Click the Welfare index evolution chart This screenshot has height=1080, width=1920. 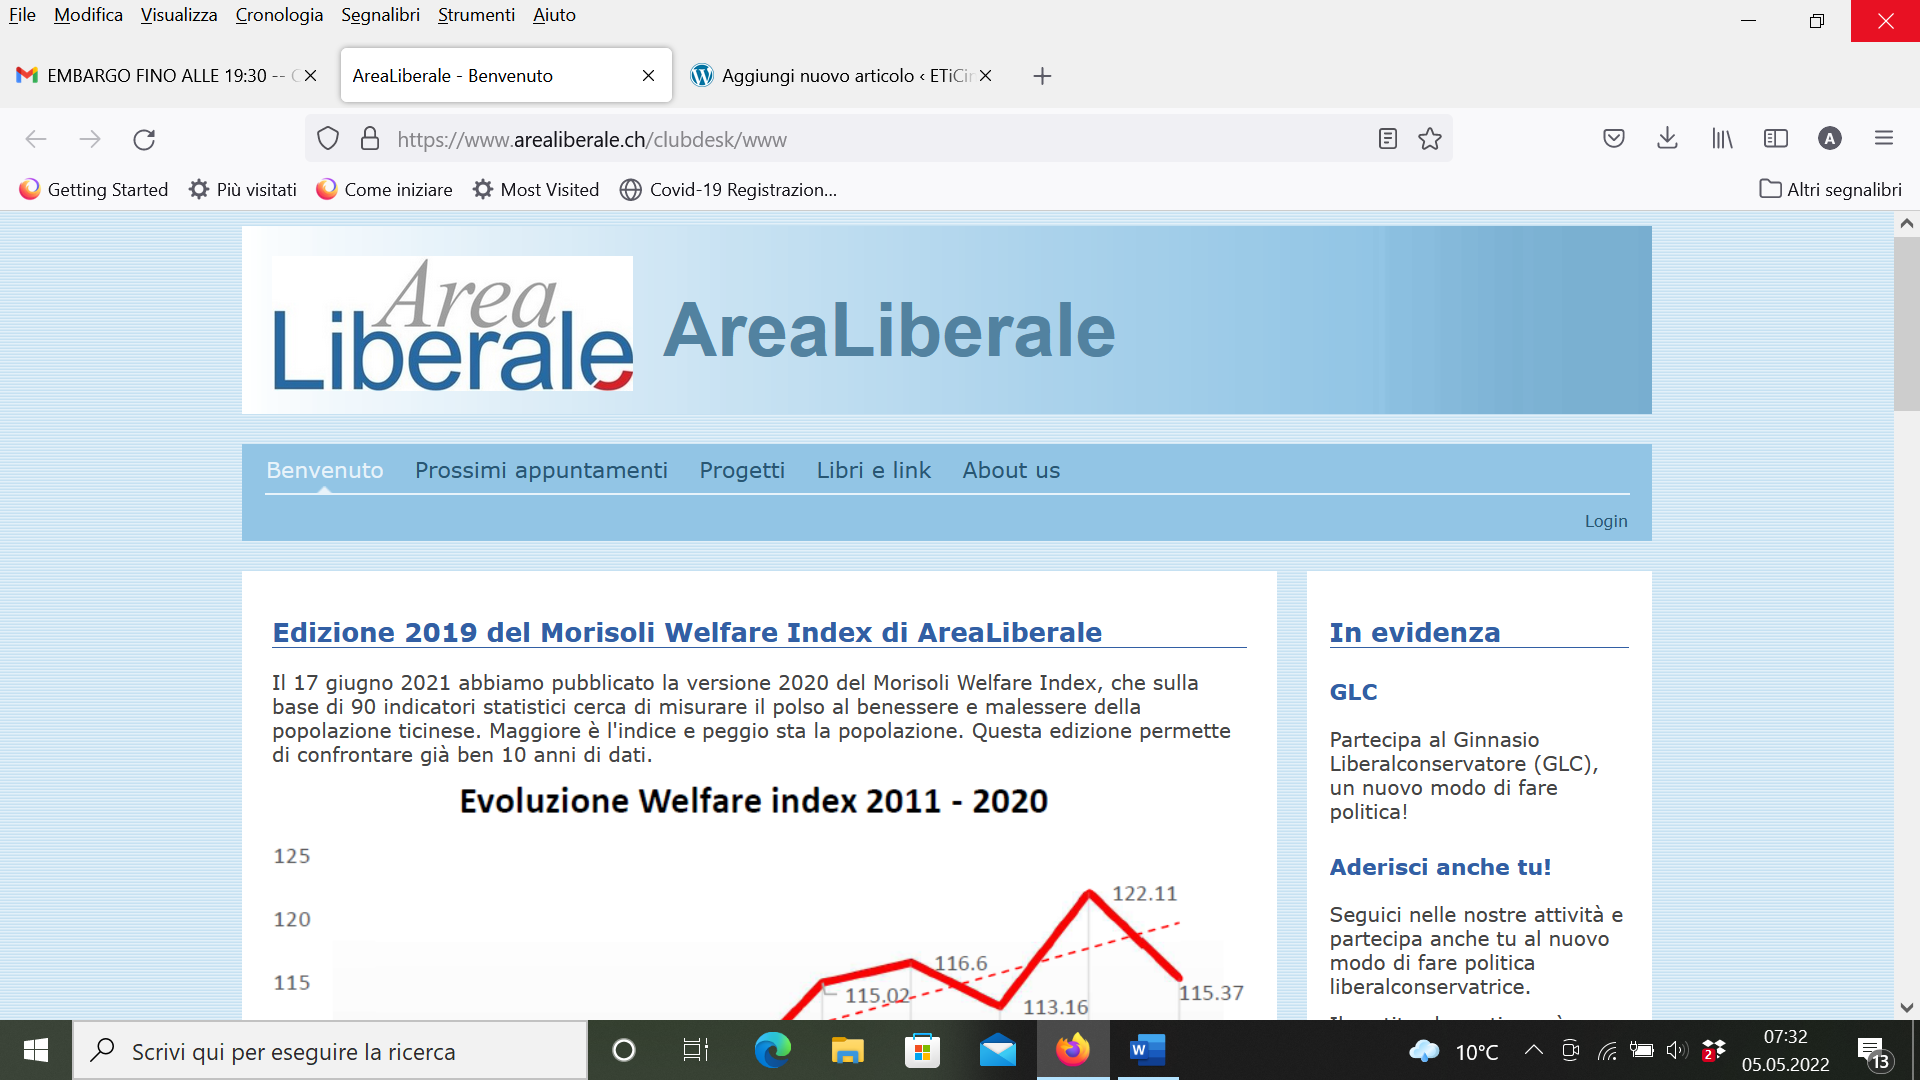(x=758, y=900)
